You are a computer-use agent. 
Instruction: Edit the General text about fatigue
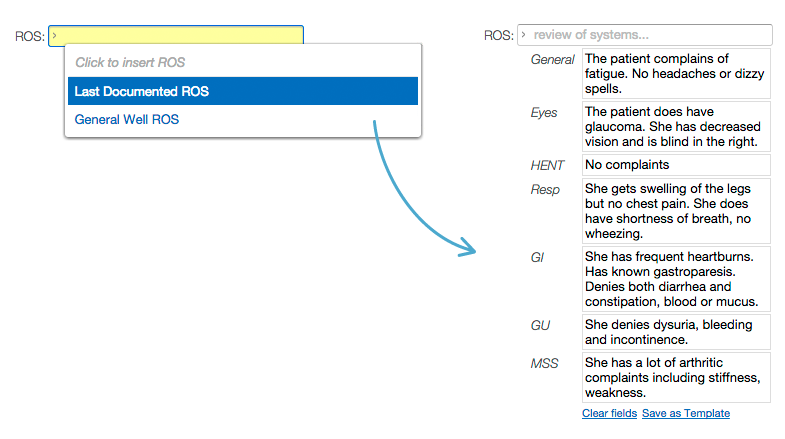tap(676, 74)
